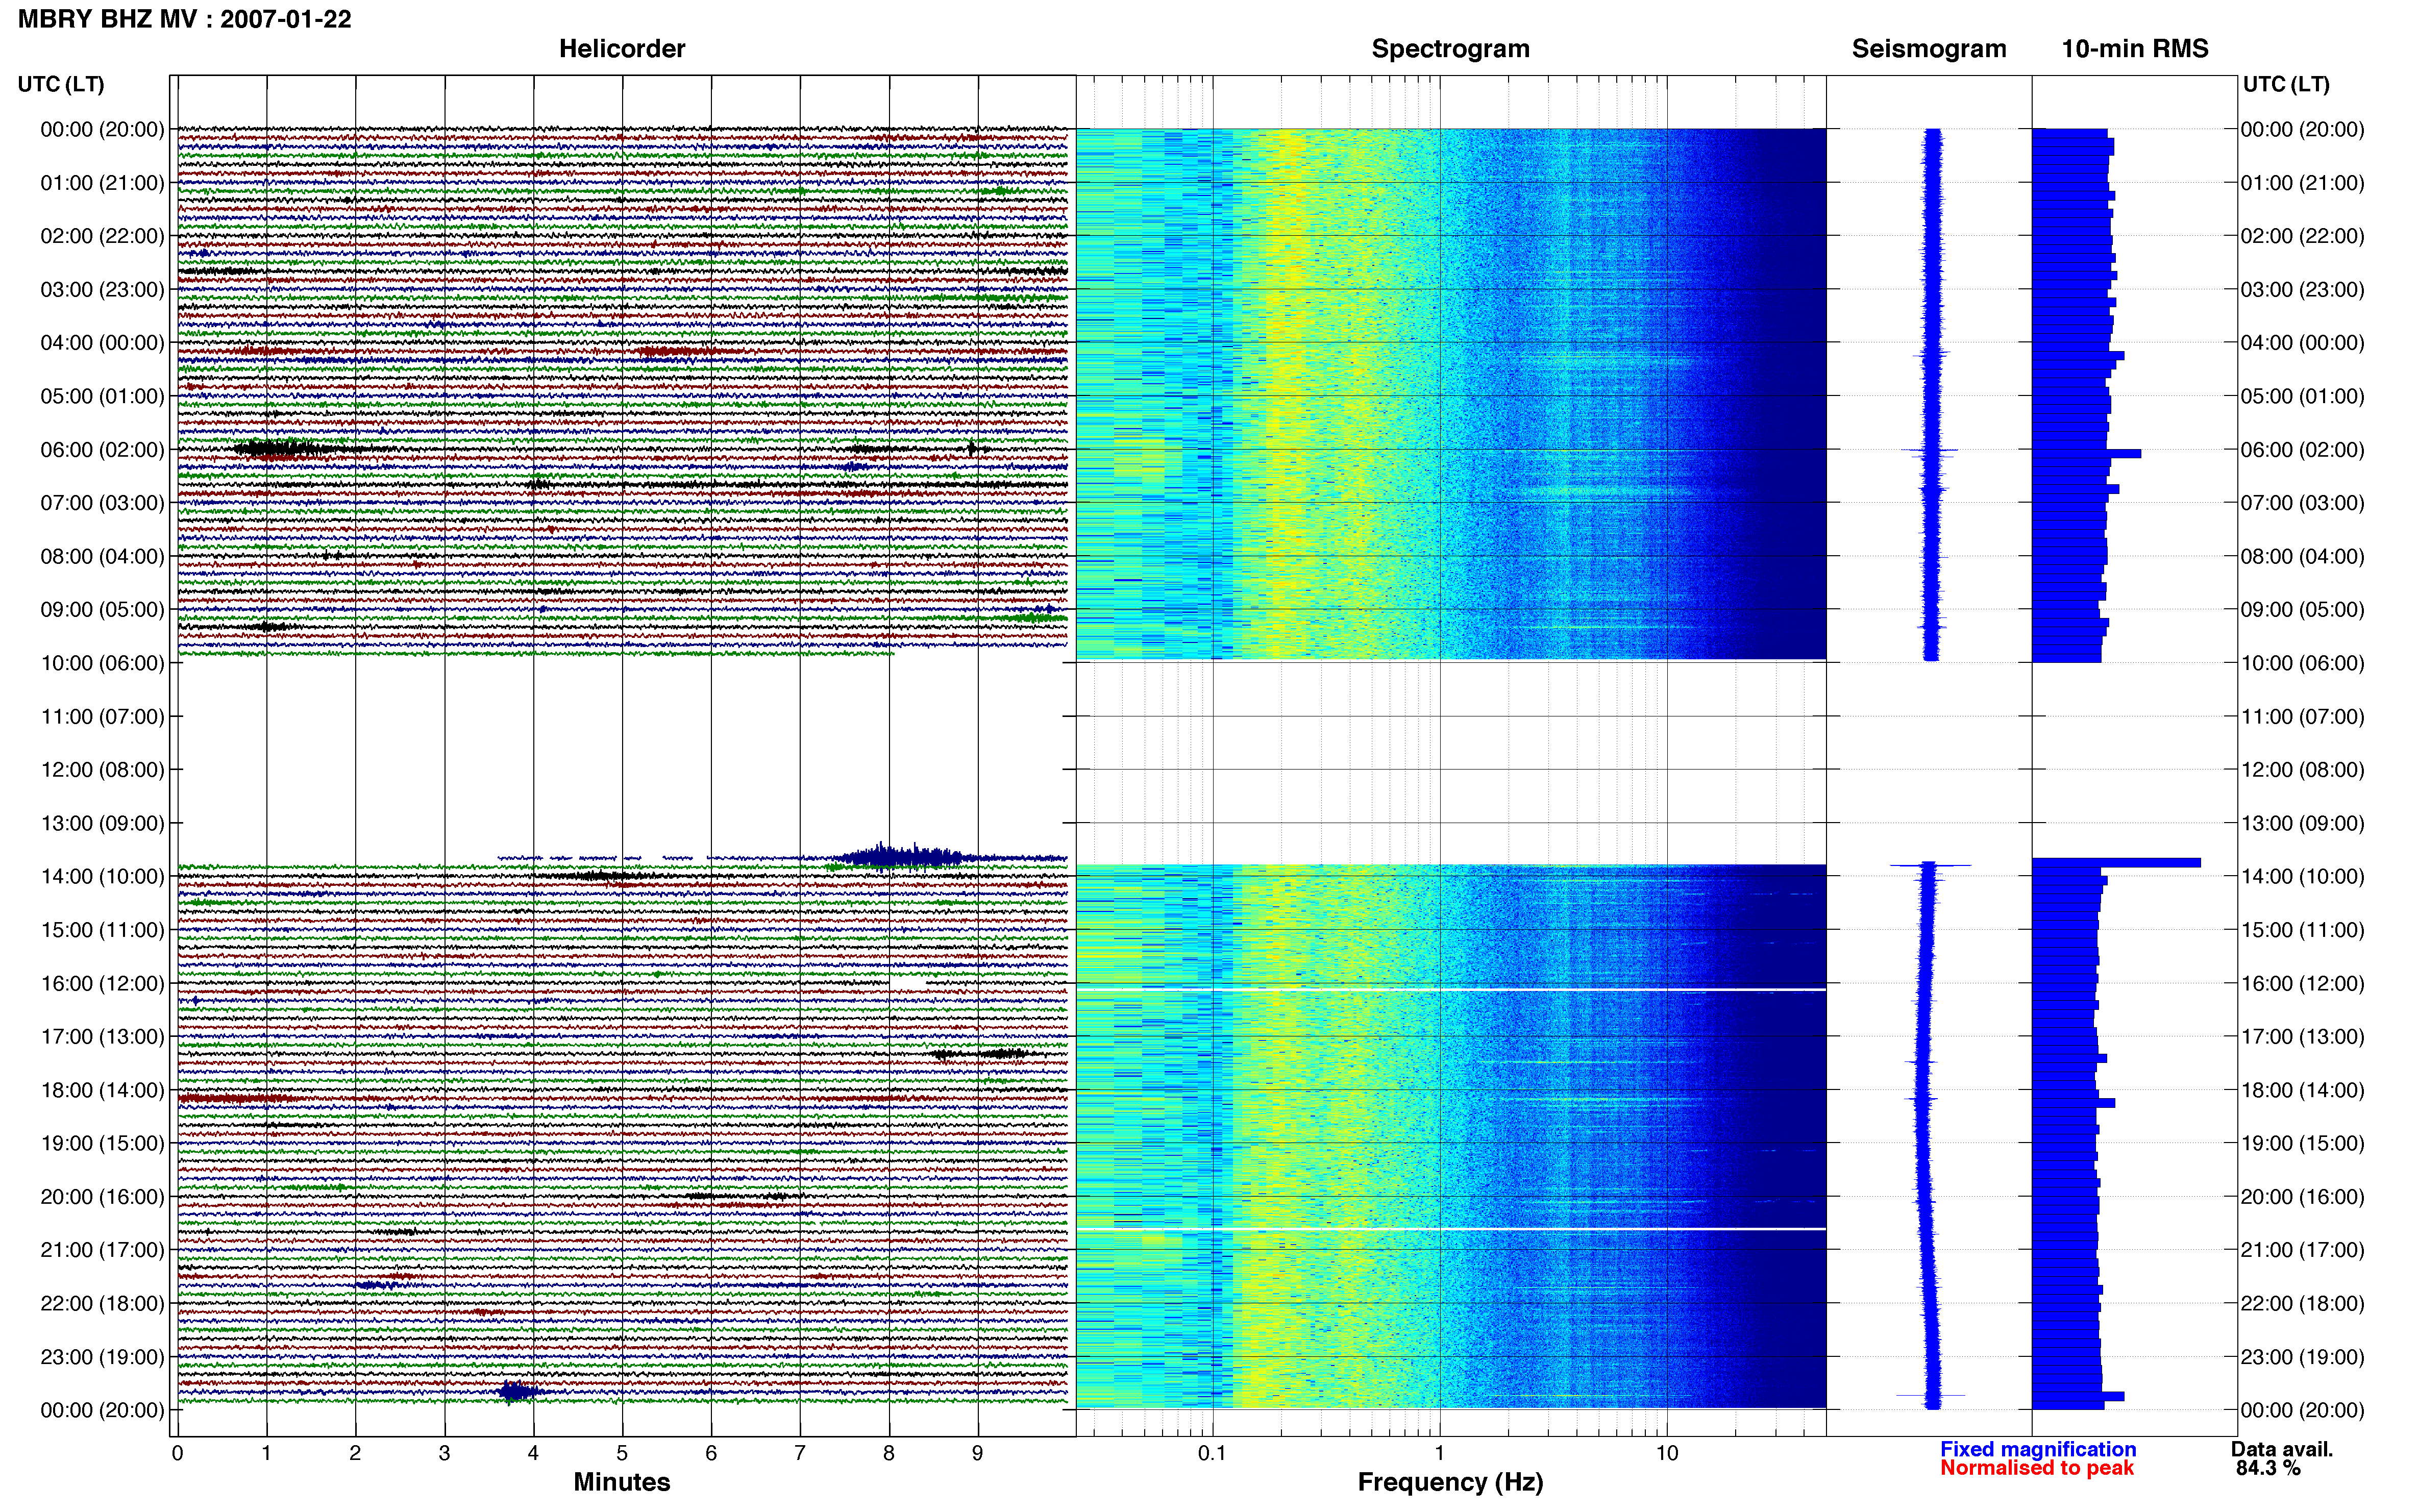The image size is (2419, 1512).
Task: Select left-axis time label '09:00 (05:00)'
Action: tap(102, 610)
